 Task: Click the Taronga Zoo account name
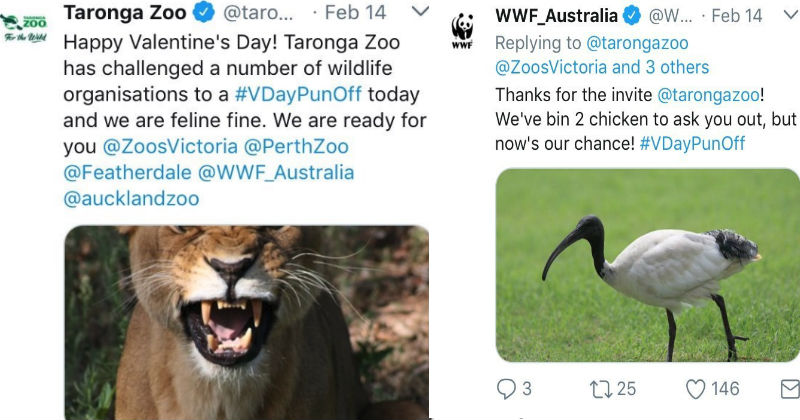pyautogui.click(x=124, y=13)
